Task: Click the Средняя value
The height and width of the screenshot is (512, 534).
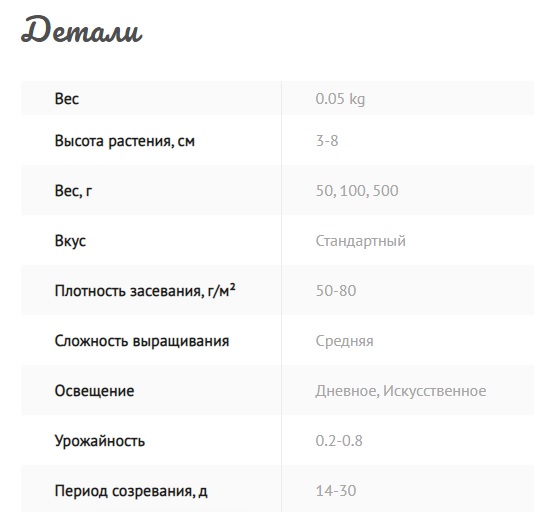Action: [x=344, y=341]
